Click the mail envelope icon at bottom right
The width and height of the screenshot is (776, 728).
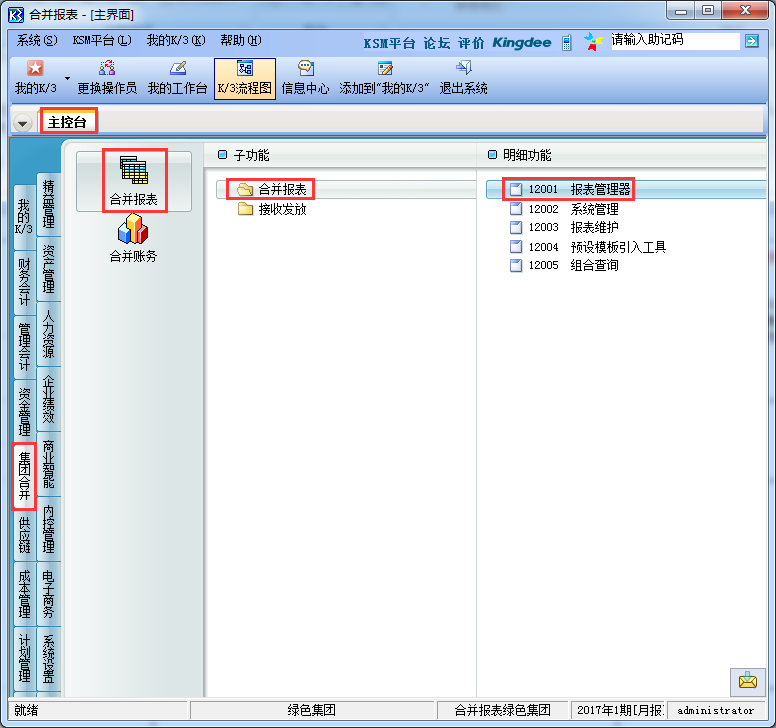pos(747,681)
